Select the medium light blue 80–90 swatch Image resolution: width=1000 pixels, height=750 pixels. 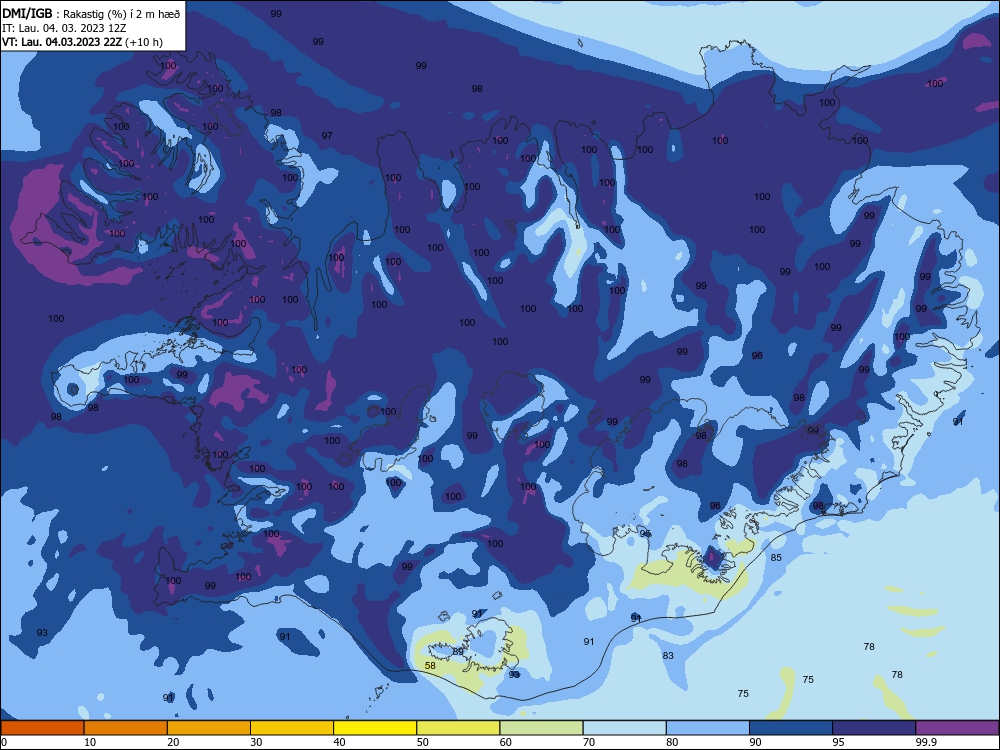(708, 728)
